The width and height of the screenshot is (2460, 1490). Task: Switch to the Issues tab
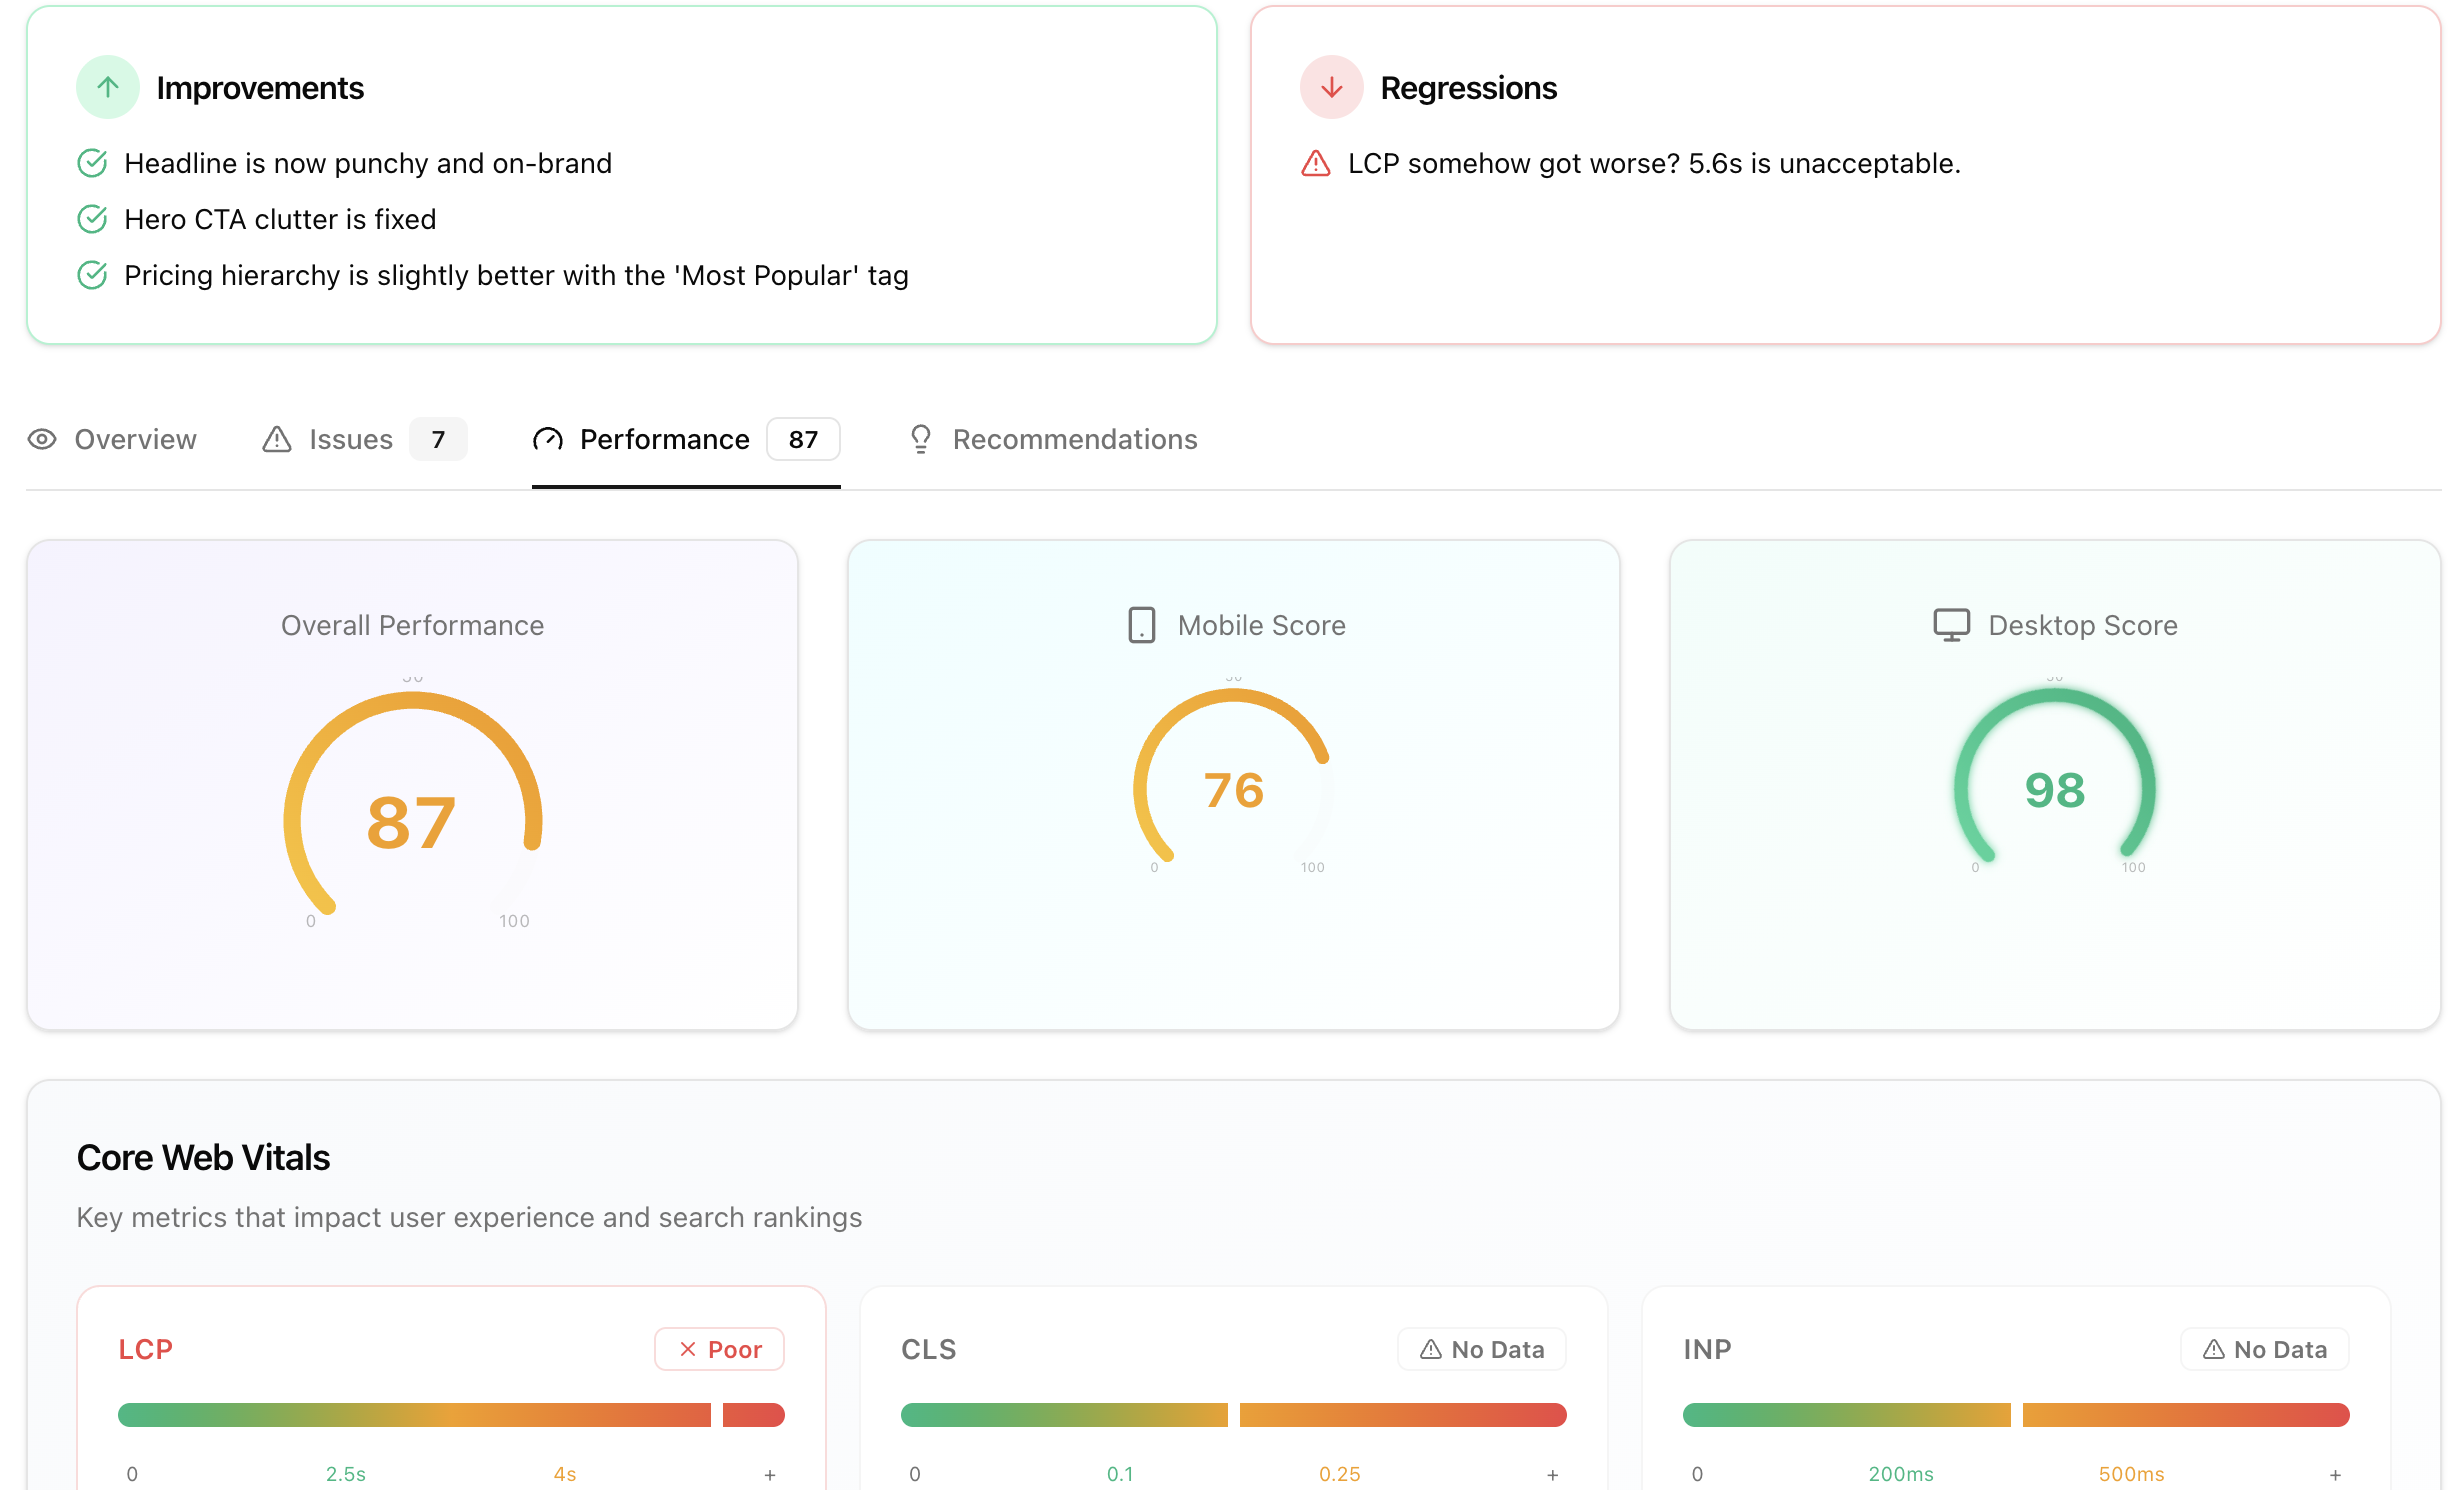(350, 439)
